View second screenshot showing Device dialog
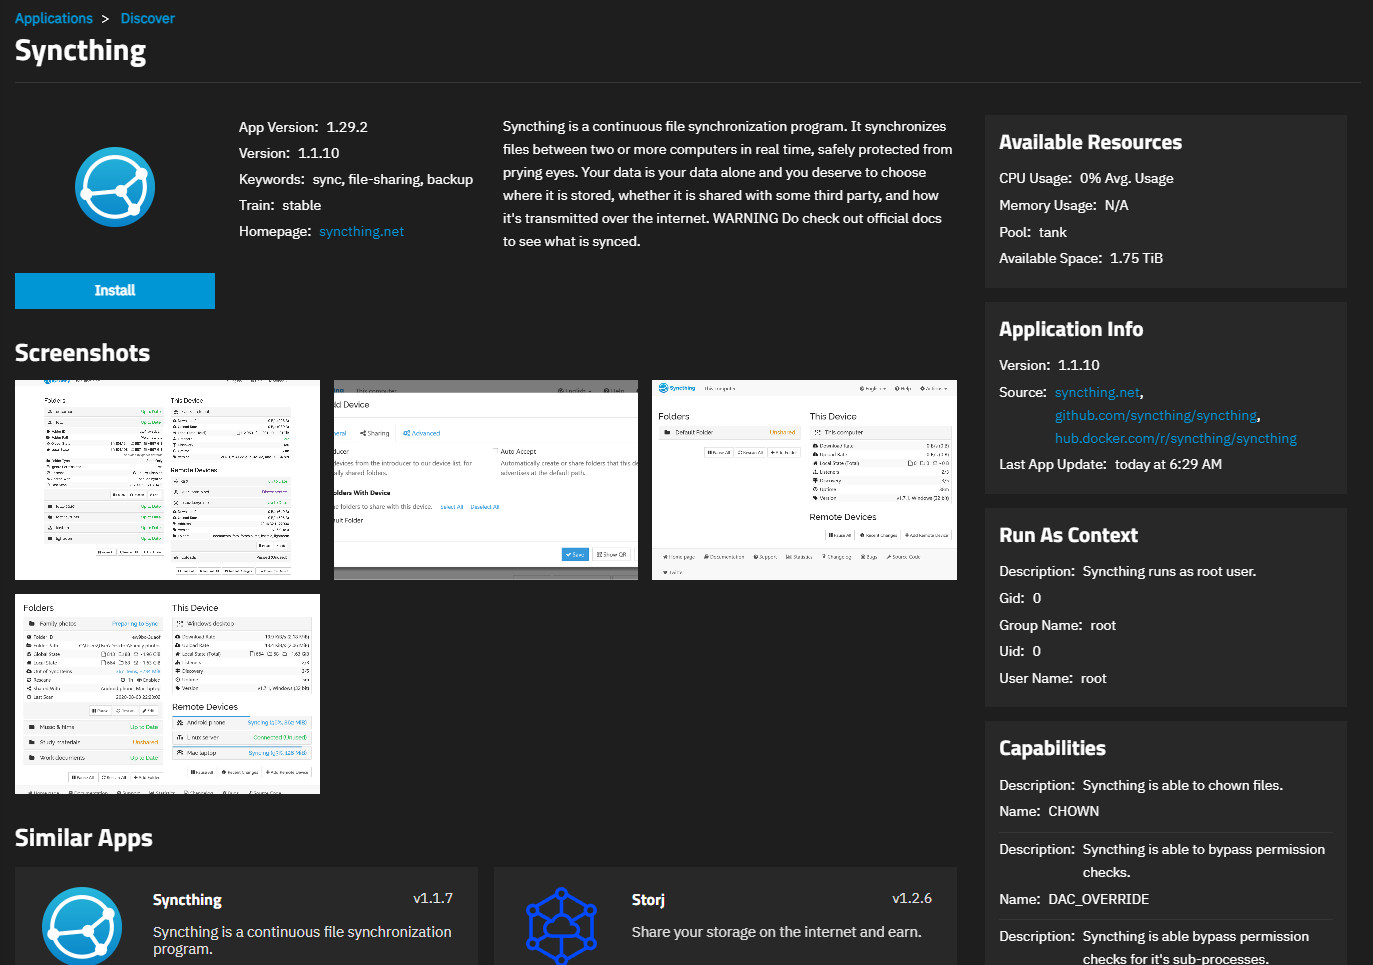Viewport: 1373px width, 965px height. [x=486, y=480]
